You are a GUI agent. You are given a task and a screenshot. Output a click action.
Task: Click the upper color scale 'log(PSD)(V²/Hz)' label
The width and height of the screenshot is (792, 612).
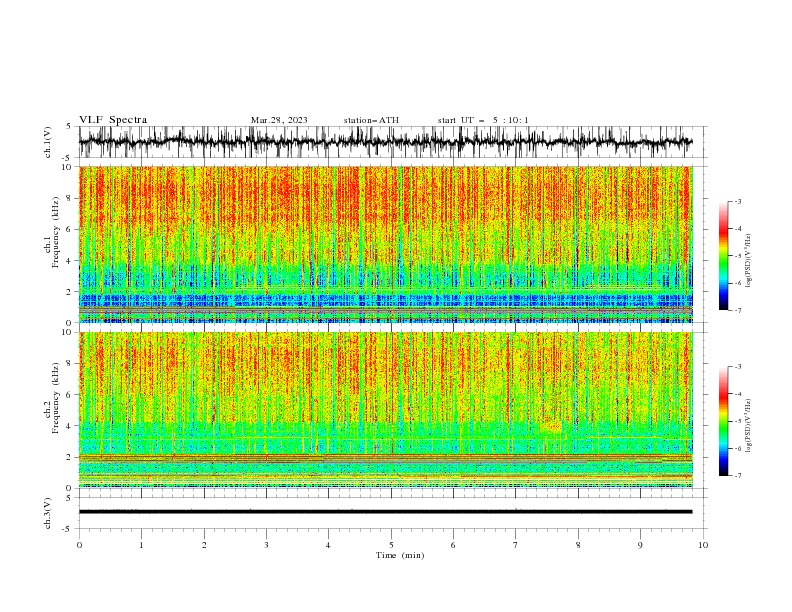(x=748, y=261)
